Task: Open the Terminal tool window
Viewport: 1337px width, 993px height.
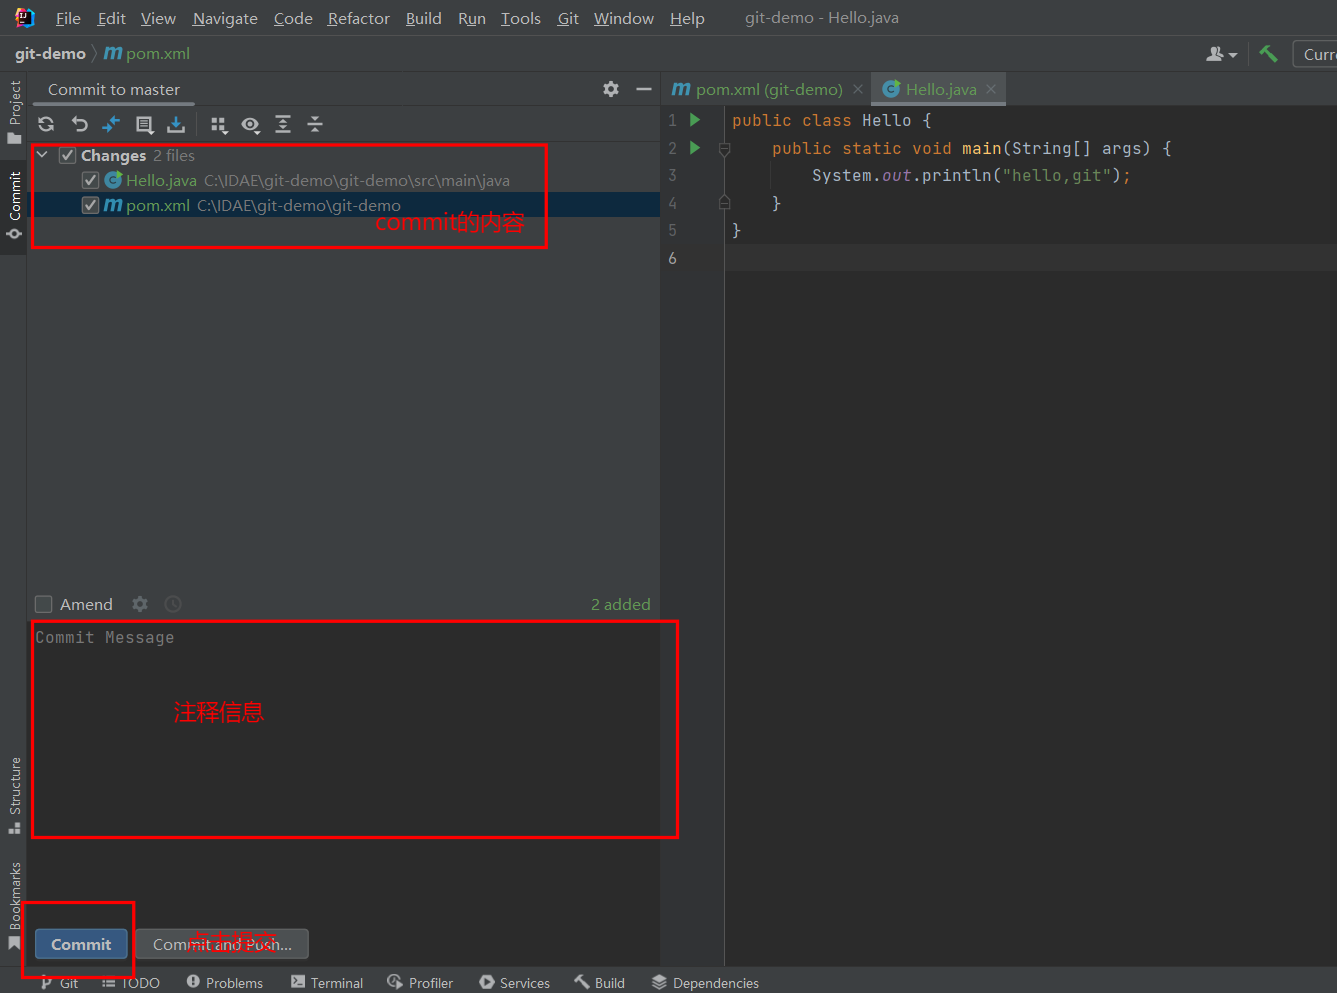Action: [x=327, y=982]
